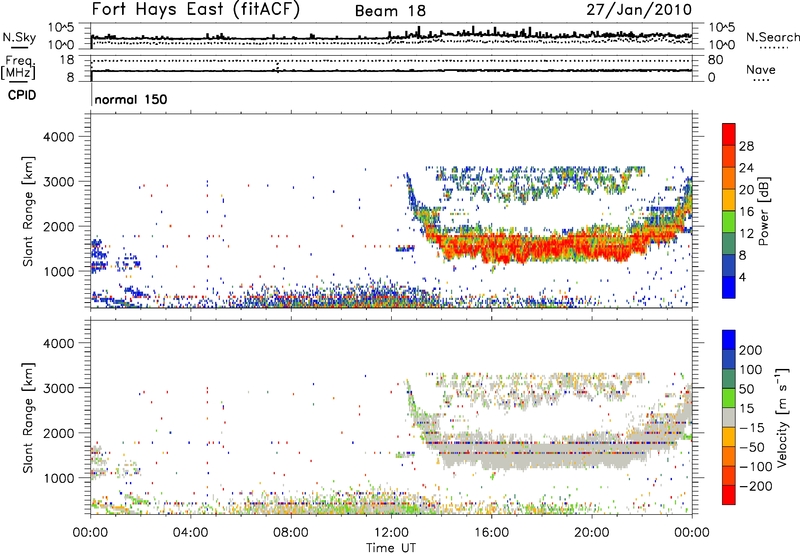This screenshot has height=554, width=800.
Task: Click the red high-power scatter band near 18:00
Action: pos(541,246)
